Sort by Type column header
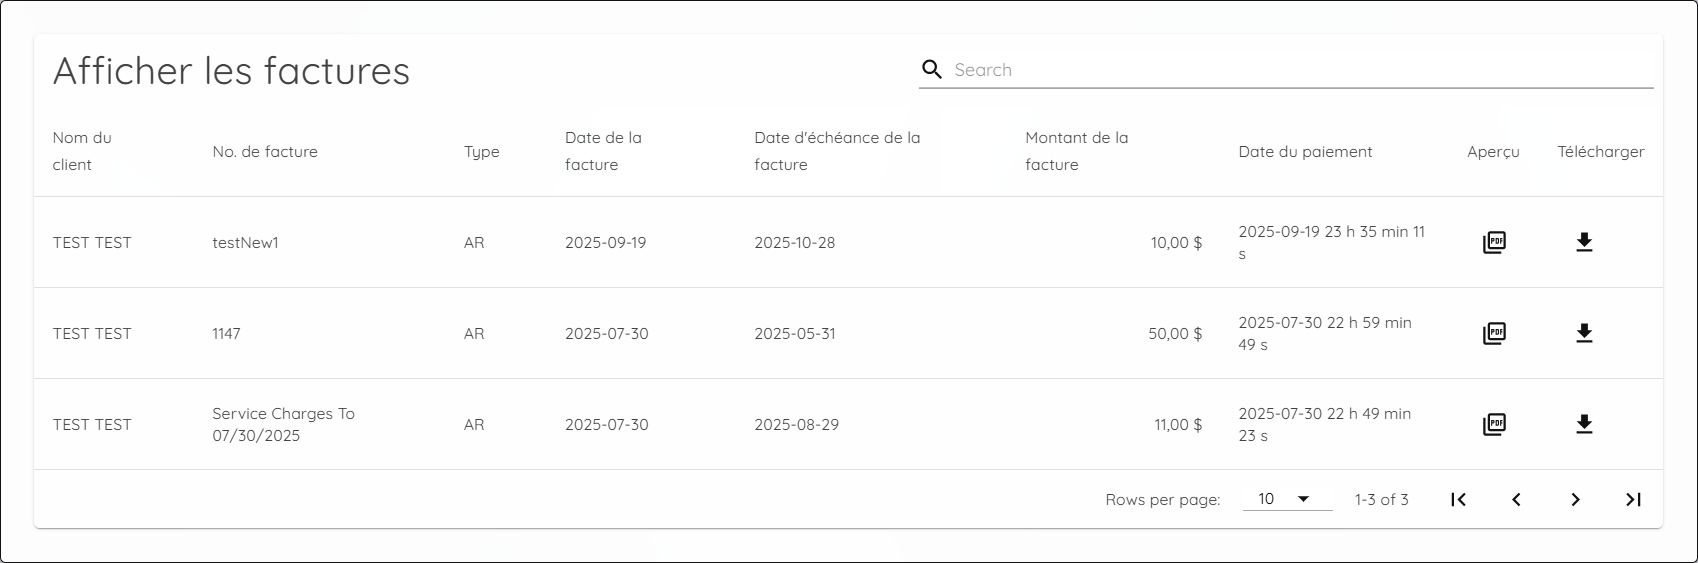 click(x=481, y=152)
